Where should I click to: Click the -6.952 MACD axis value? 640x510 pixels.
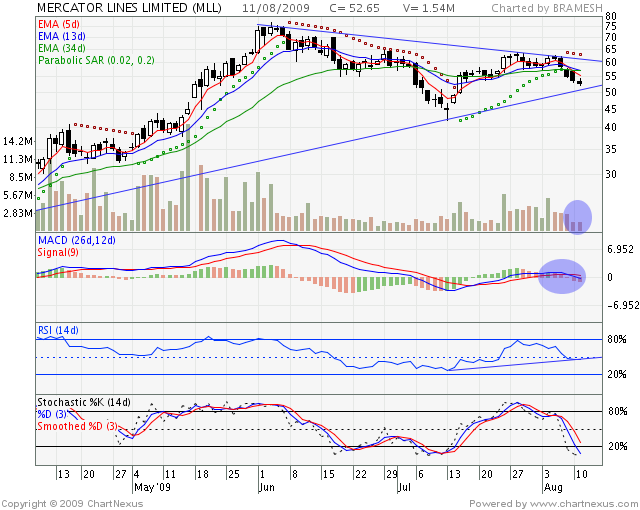(622, 305)
